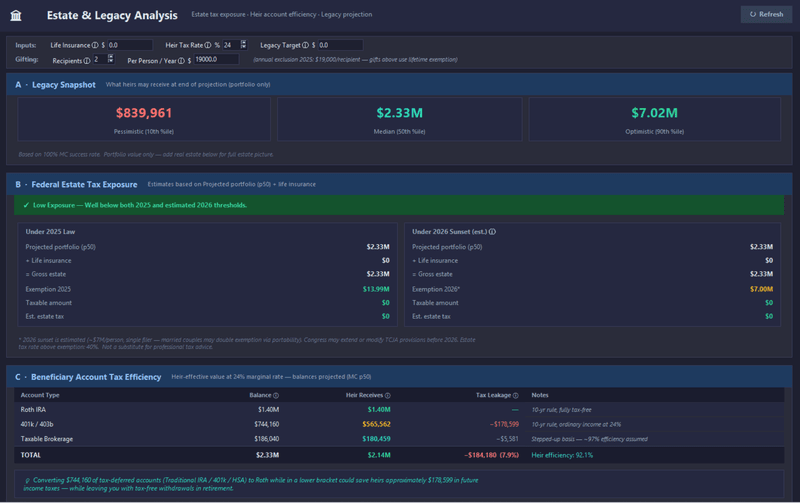Click the Beneficiary Account Tax Efficiency header
This screenshot has height=503, width=800.
399,376
